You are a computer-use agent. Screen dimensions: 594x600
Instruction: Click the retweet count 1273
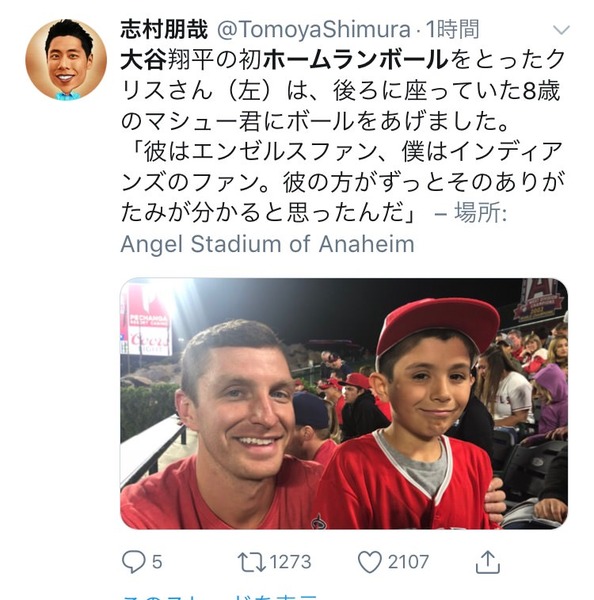[290, 562]
